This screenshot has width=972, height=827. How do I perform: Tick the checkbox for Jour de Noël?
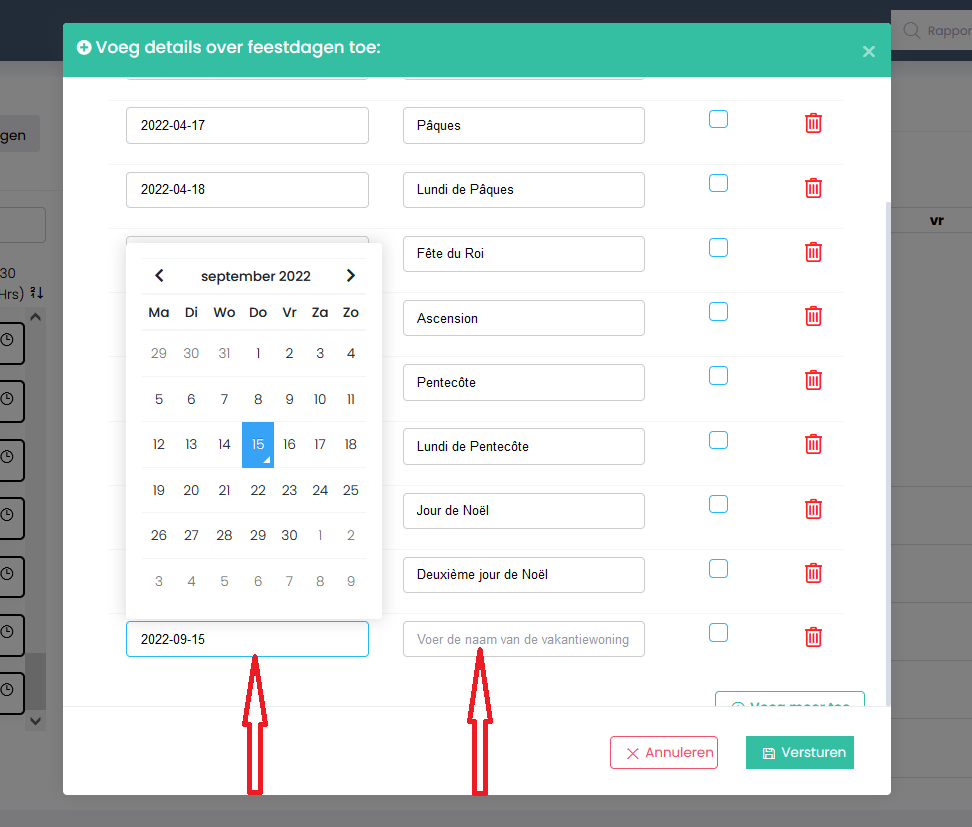point(718,504)
